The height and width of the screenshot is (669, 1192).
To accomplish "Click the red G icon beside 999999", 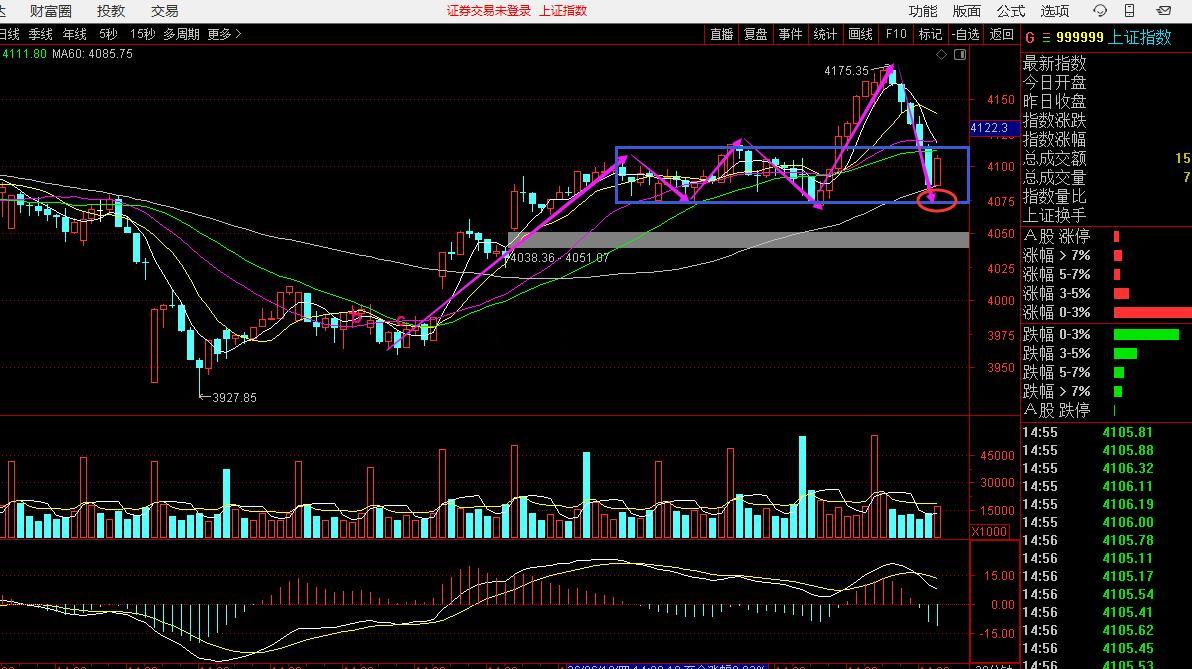I will point(1030,37).
